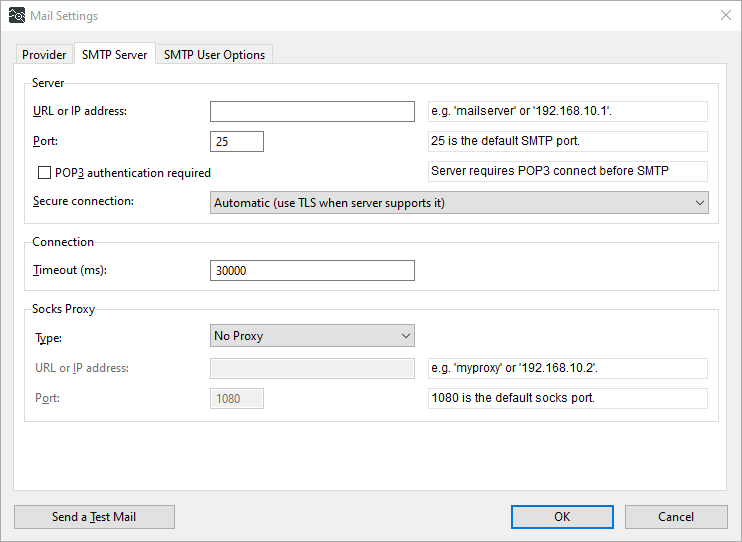Switch to the Provider tab
This screenshot has height=542, width=742.
(44, 55)
